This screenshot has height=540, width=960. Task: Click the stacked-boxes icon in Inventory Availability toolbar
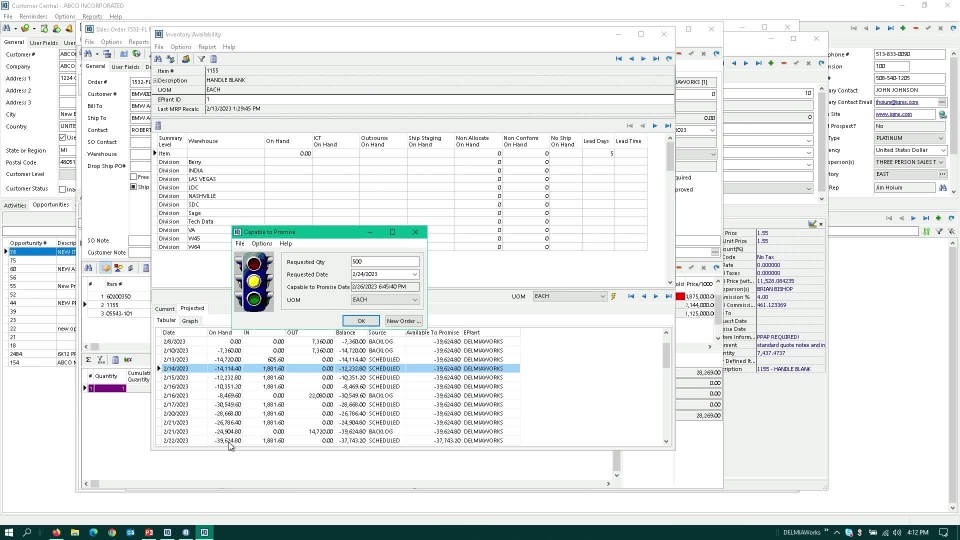click(x=186, y=59)
